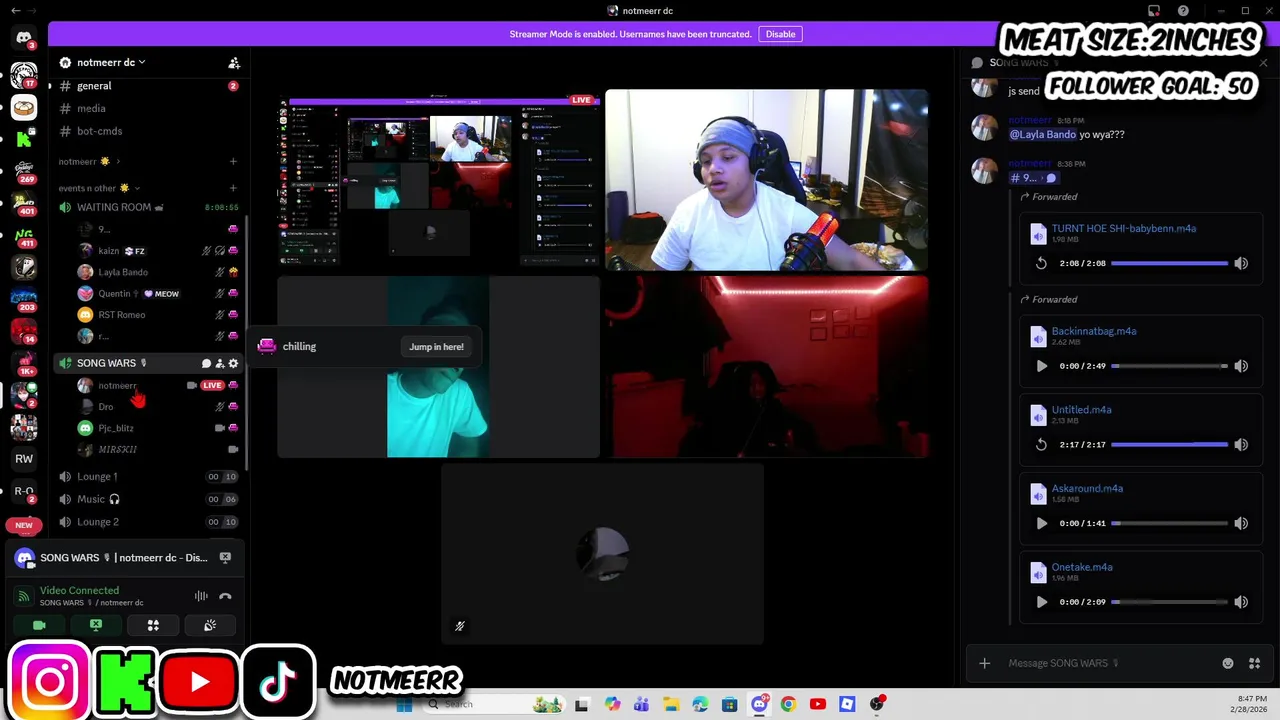This screenshot has width=1280, height=720.
Task: Mute the Onetake.m4a audio
Action: [x=1241, y=602]
